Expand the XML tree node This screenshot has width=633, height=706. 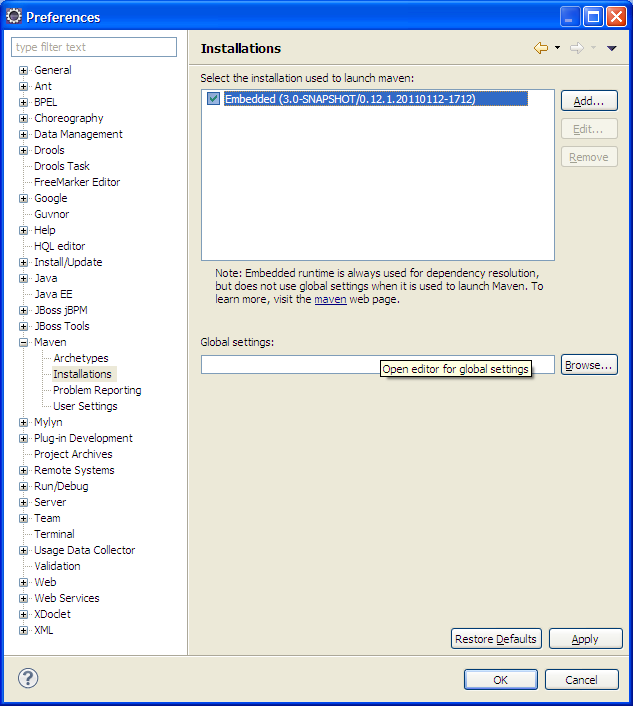[x=23, y=630]
